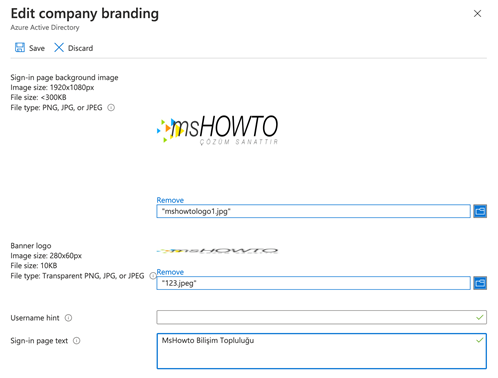Click the green checkmark in Username hint field
Screen dimensions: 498x378
480,317
